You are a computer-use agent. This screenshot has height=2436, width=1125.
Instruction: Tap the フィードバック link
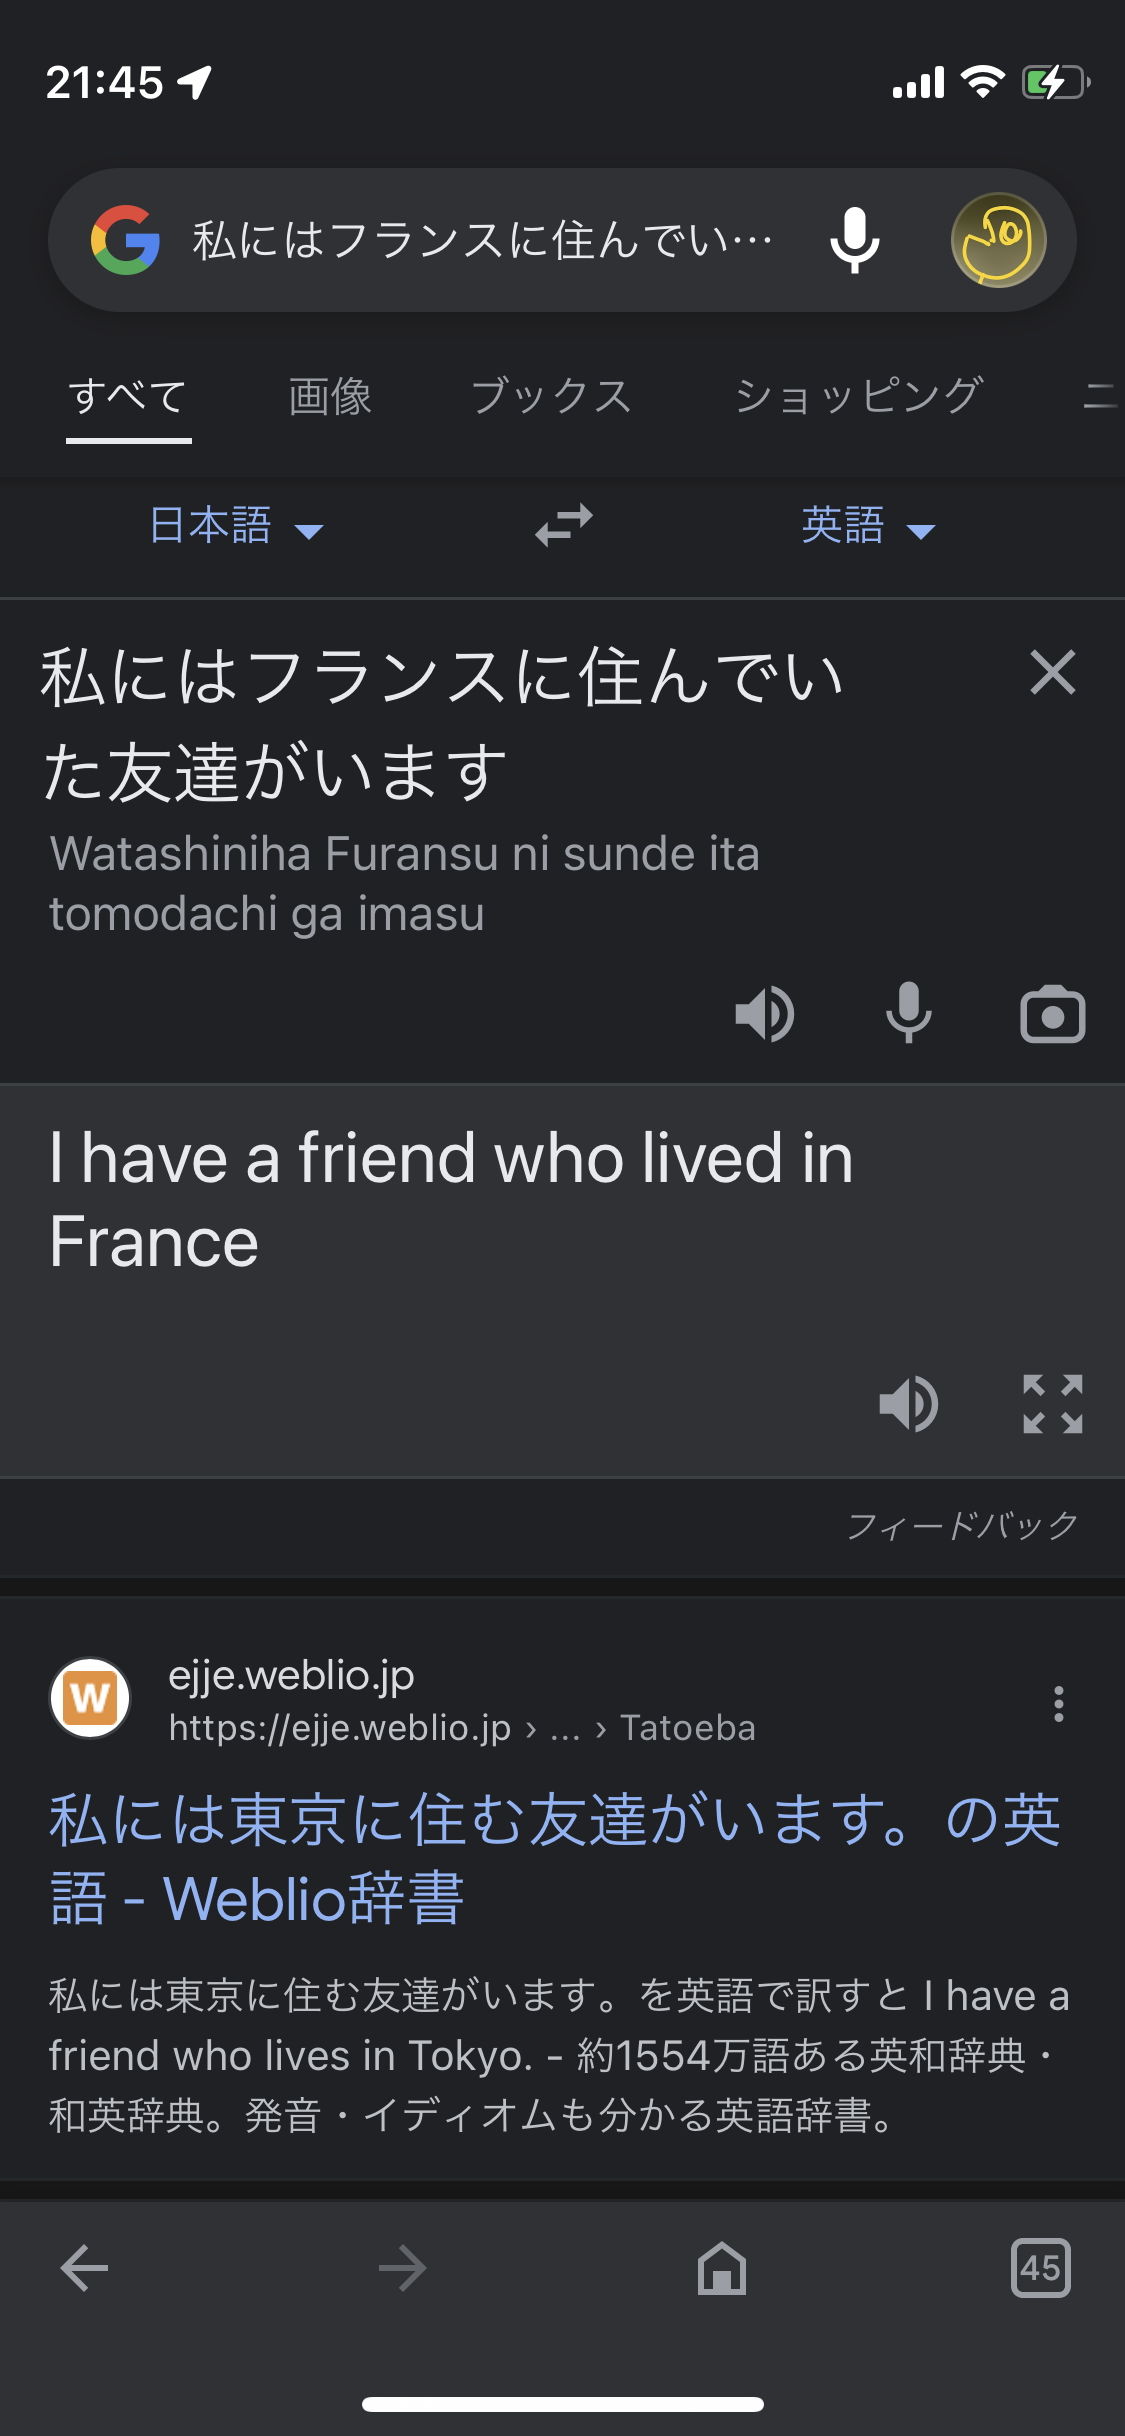962,1525
